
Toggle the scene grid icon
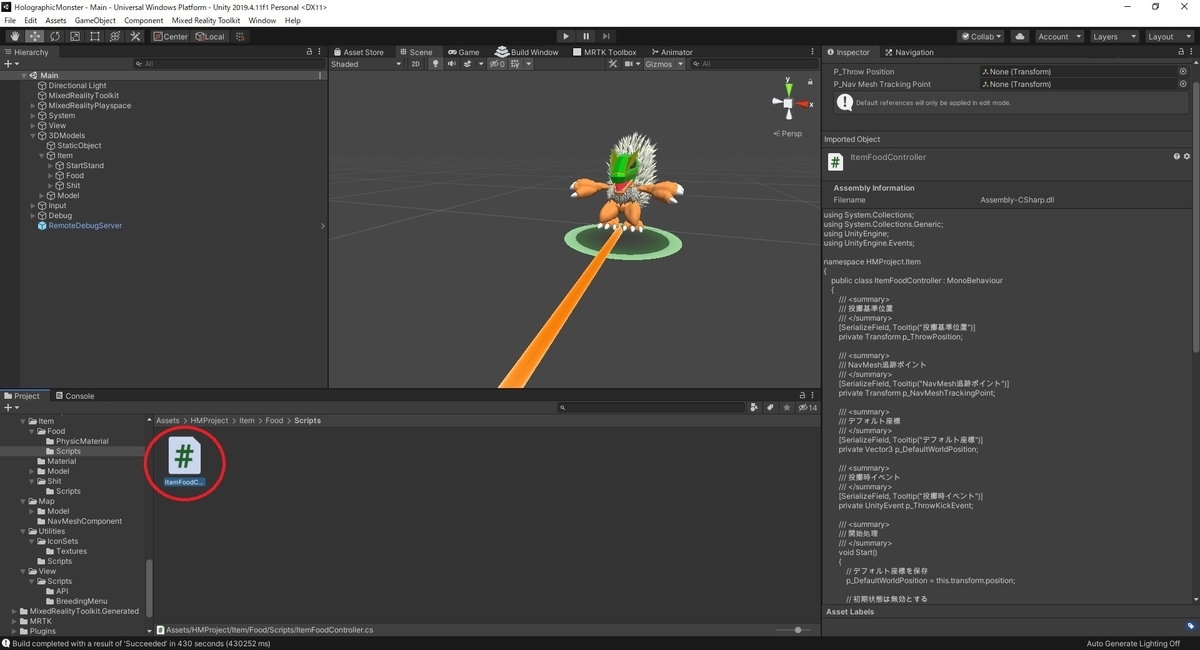[515, 64]
